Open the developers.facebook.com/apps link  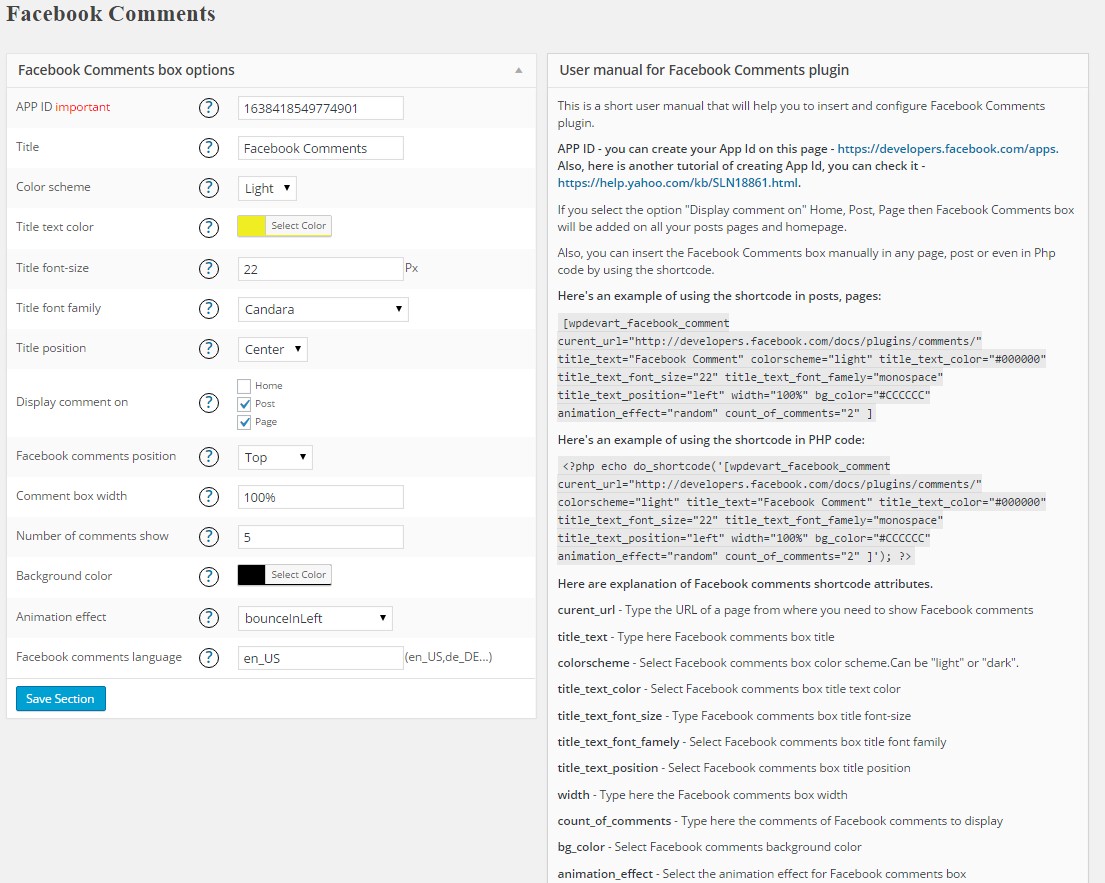[x=946, y=149]
